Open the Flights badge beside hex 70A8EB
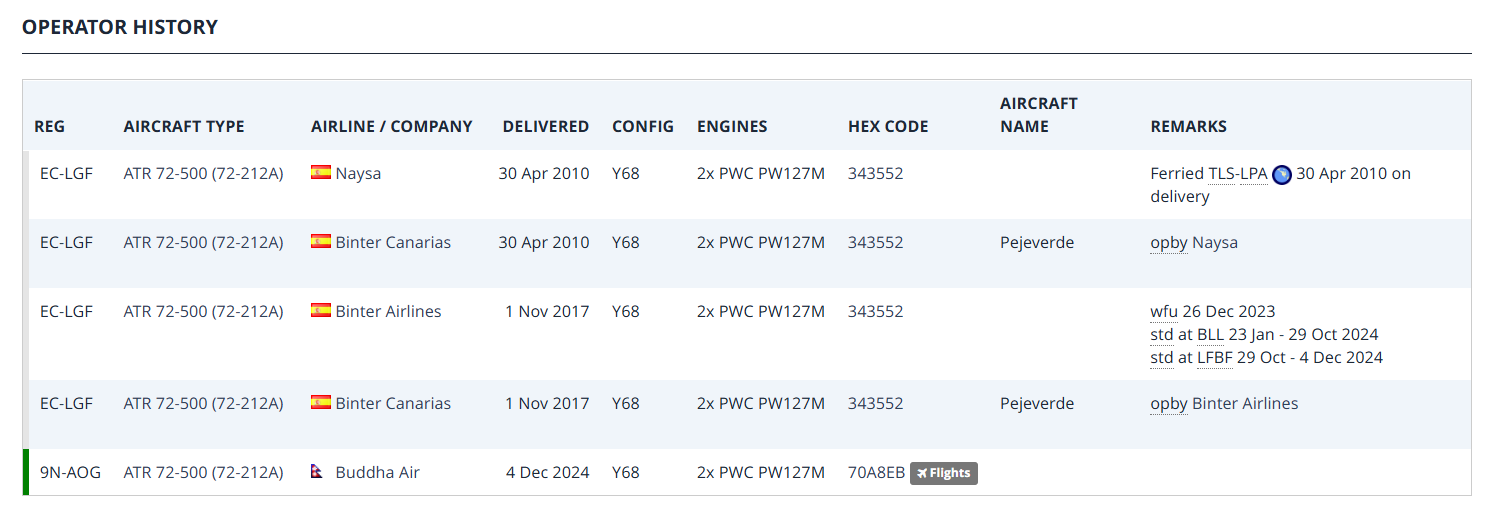Screen dimensions: 1493x506 [943, 473]
